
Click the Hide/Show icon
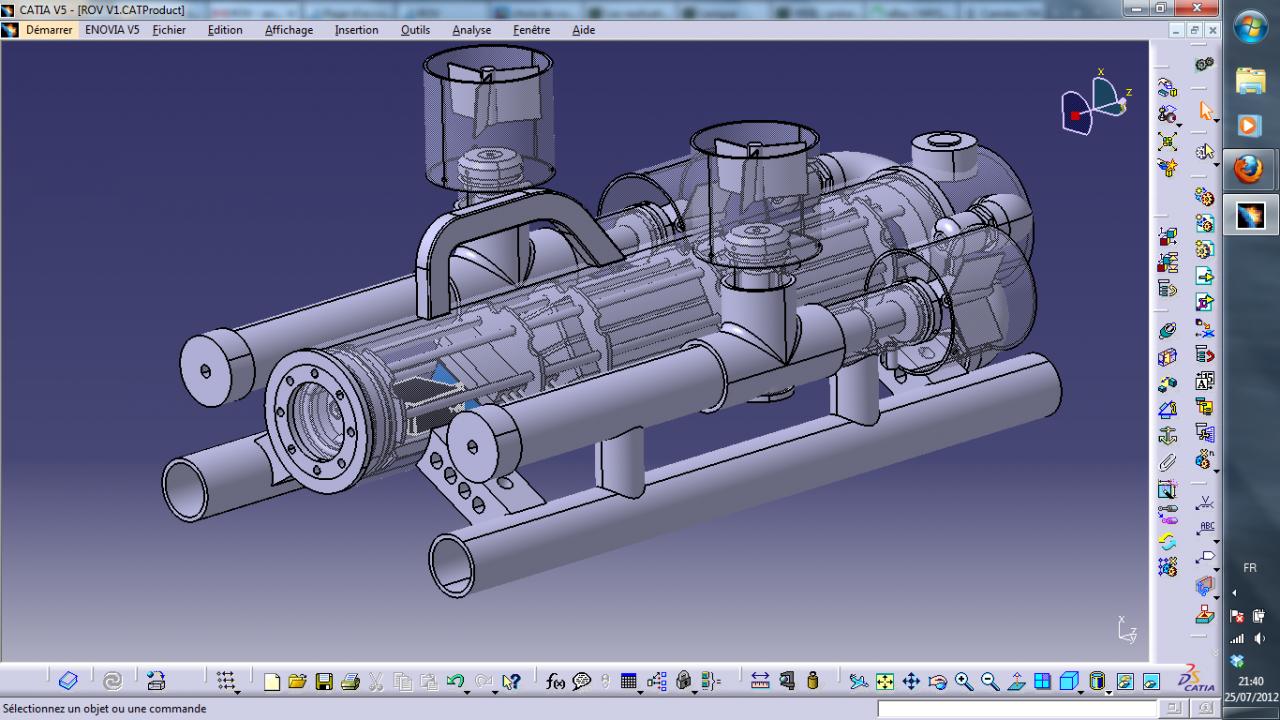(x=1125, y=682)
